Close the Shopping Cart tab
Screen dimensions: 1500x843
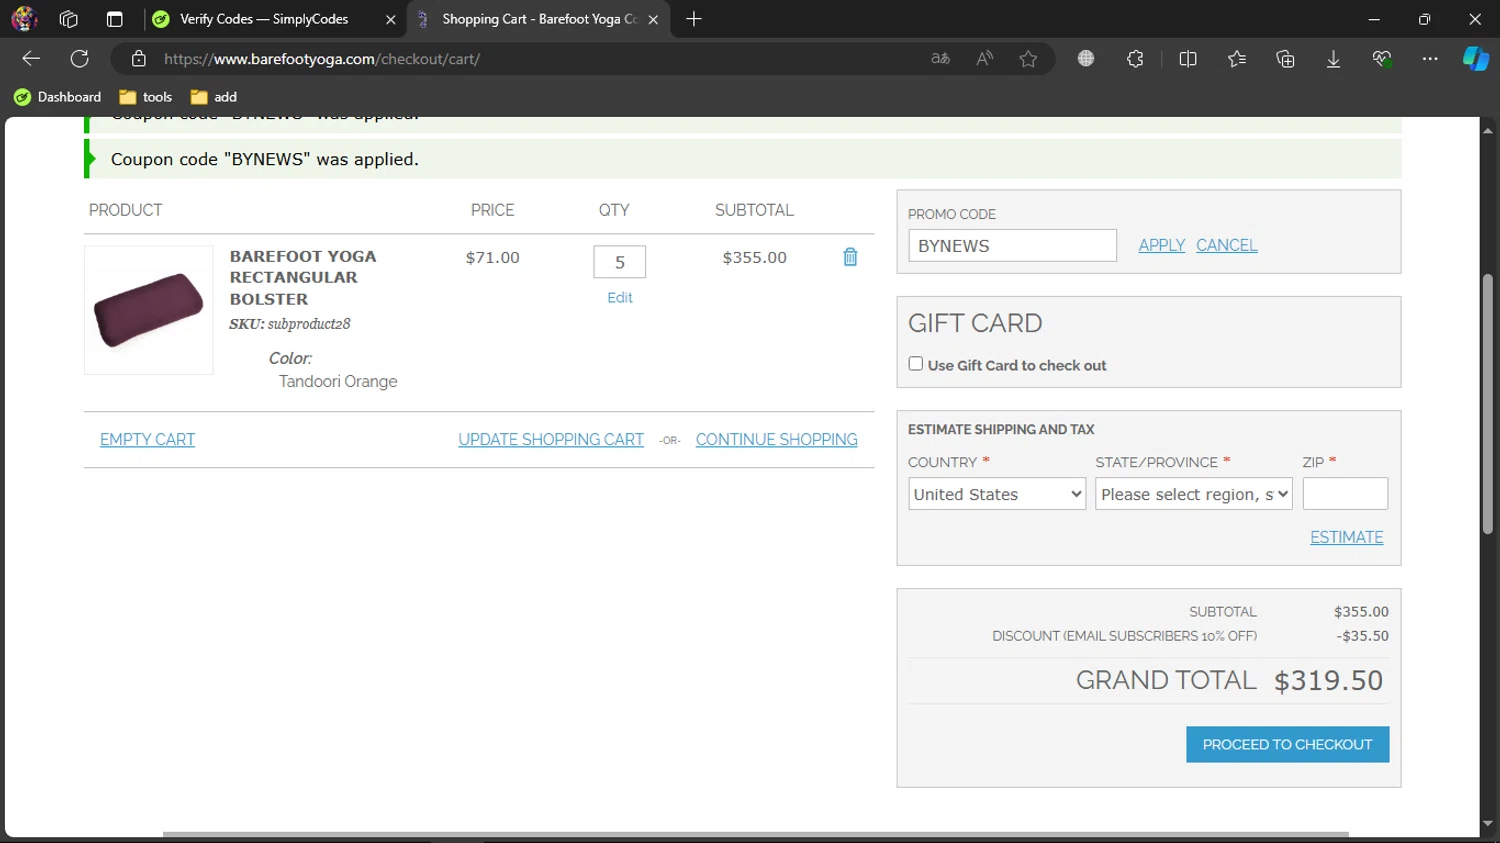[653, 19]
